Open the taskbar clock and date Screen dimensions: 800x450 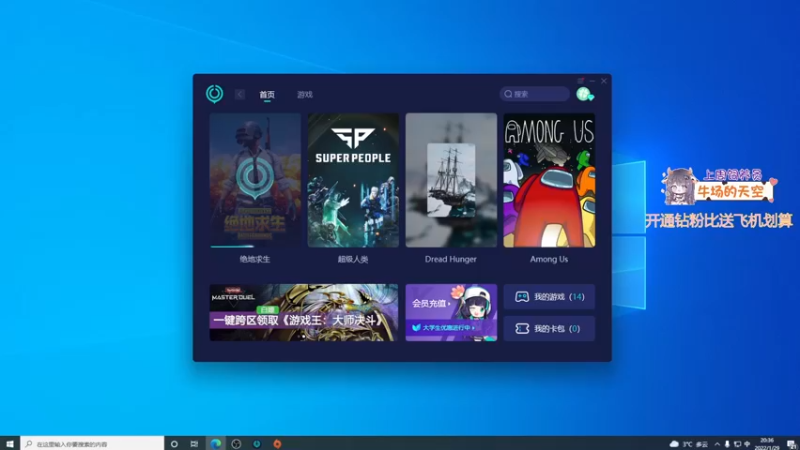tap(767, 443)
